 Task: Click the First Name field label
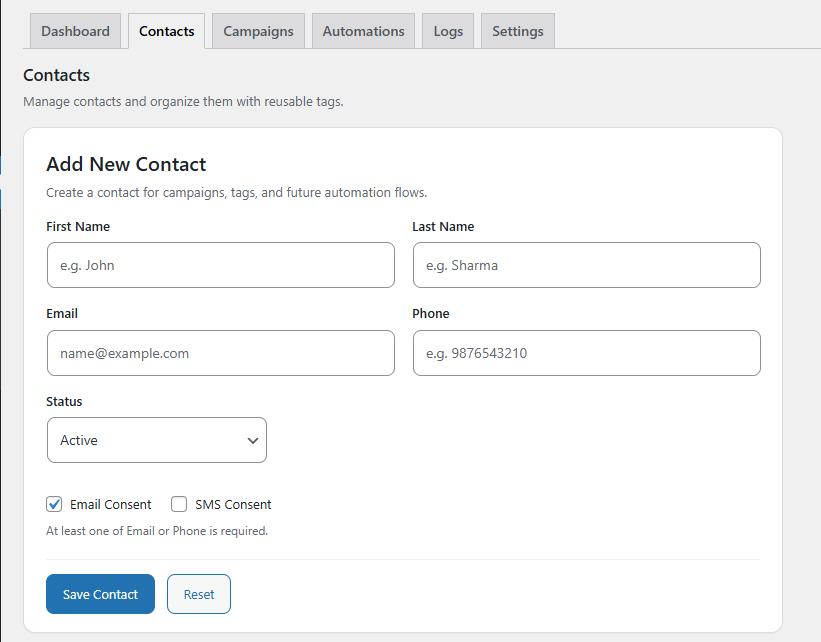(x=78, y=227)
